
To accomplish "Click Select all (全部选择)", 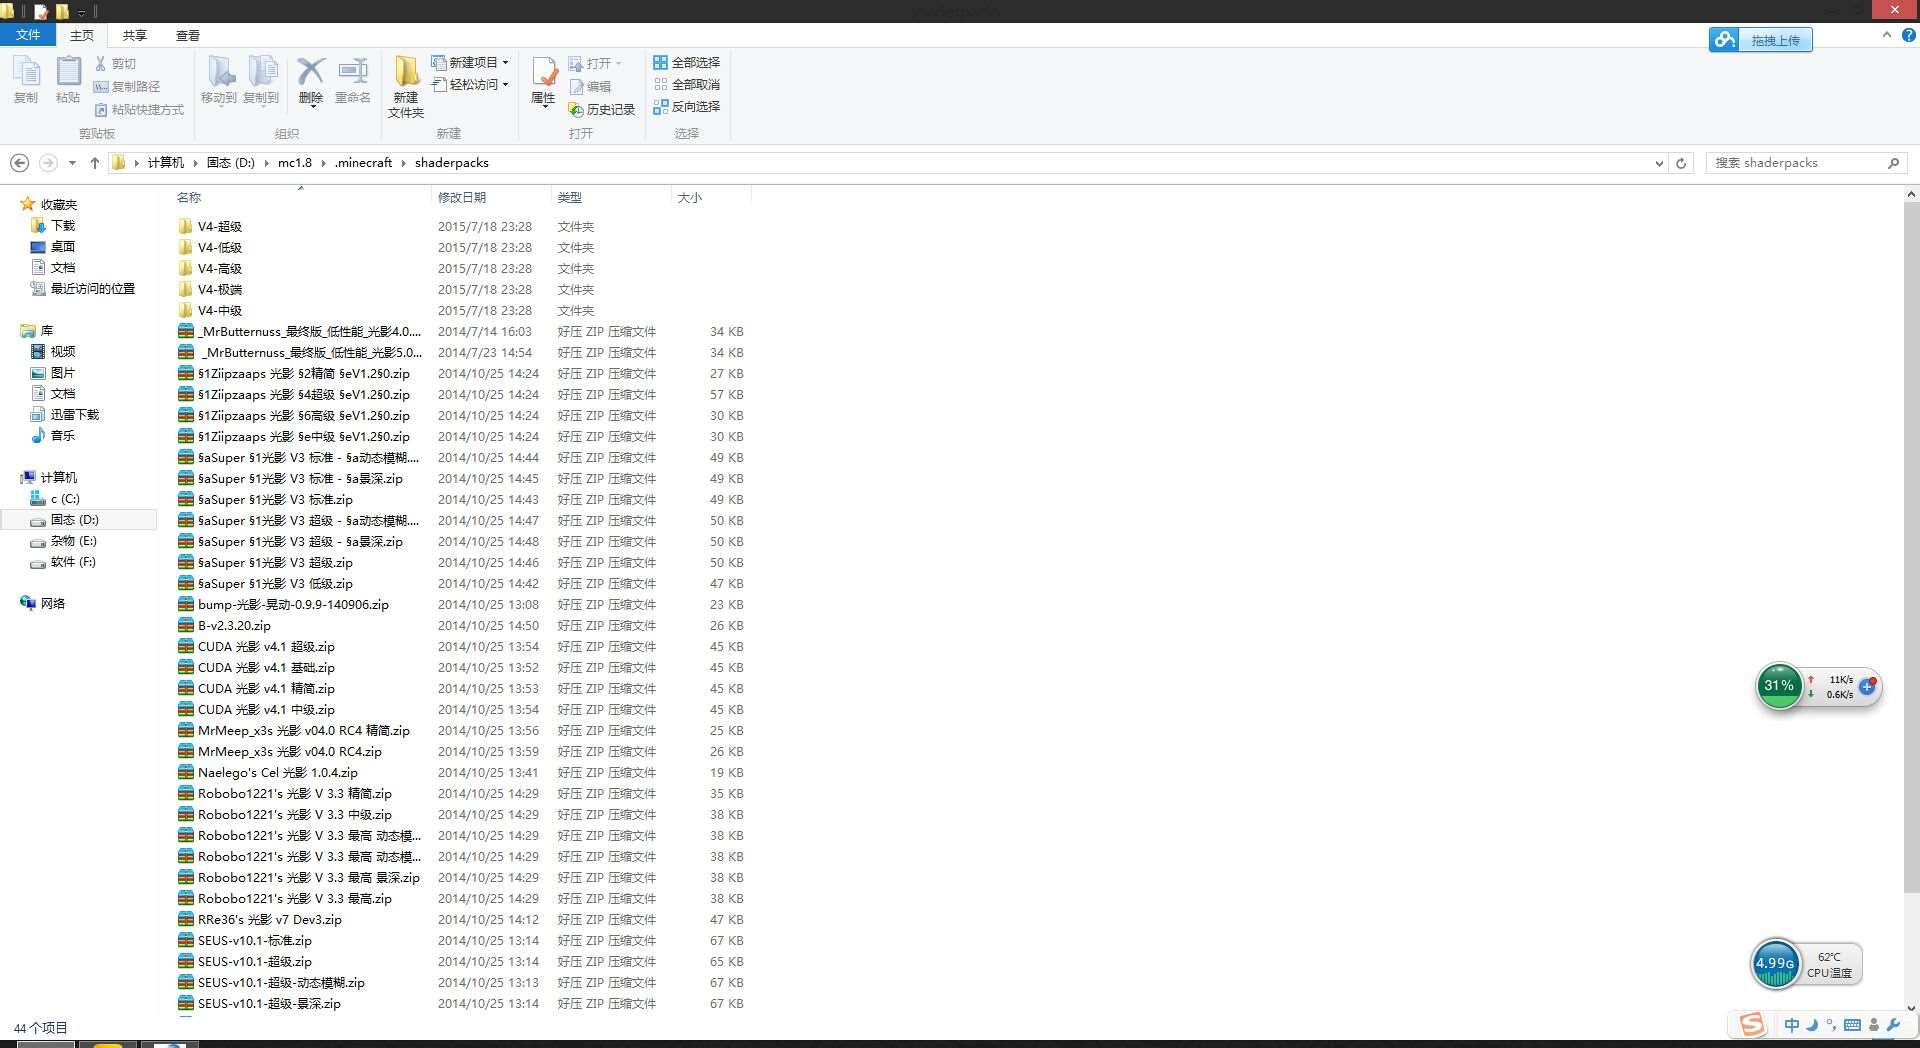I will point(686,62).
